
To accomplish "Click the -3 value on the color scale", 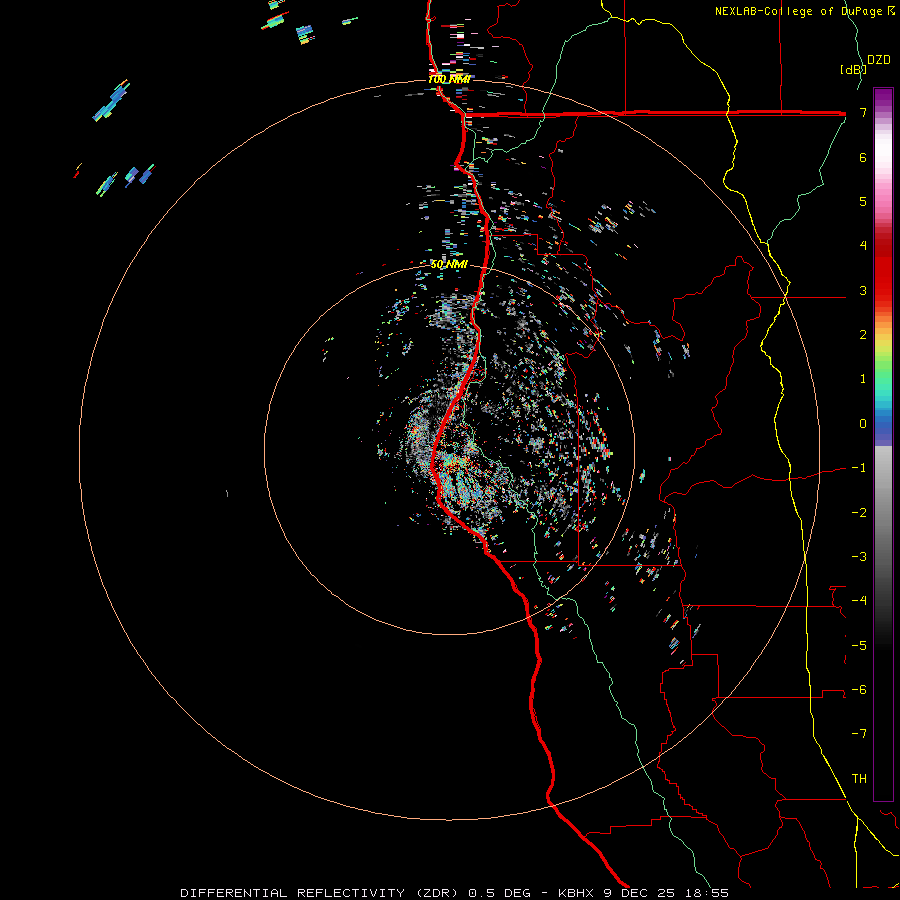I will click(x=859, y=557).
